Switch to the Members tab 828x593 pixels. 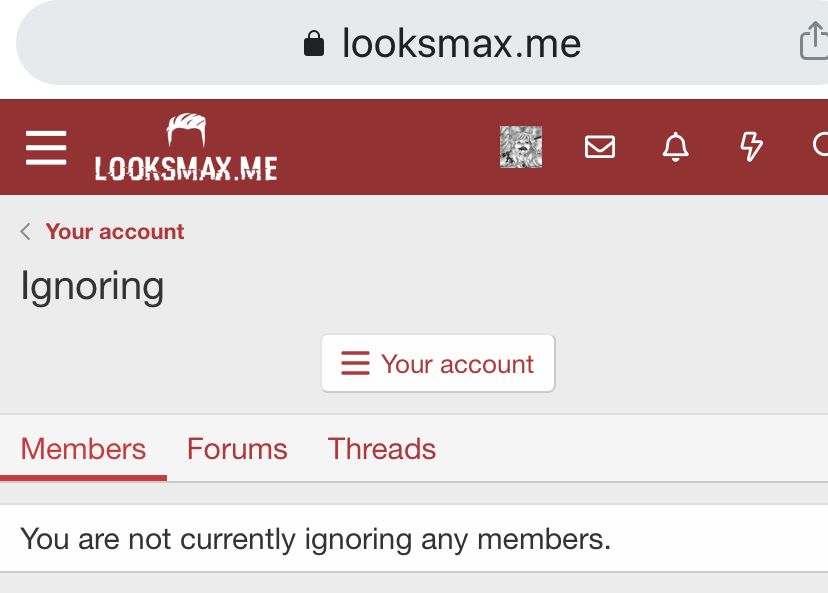tap(83, 449)
